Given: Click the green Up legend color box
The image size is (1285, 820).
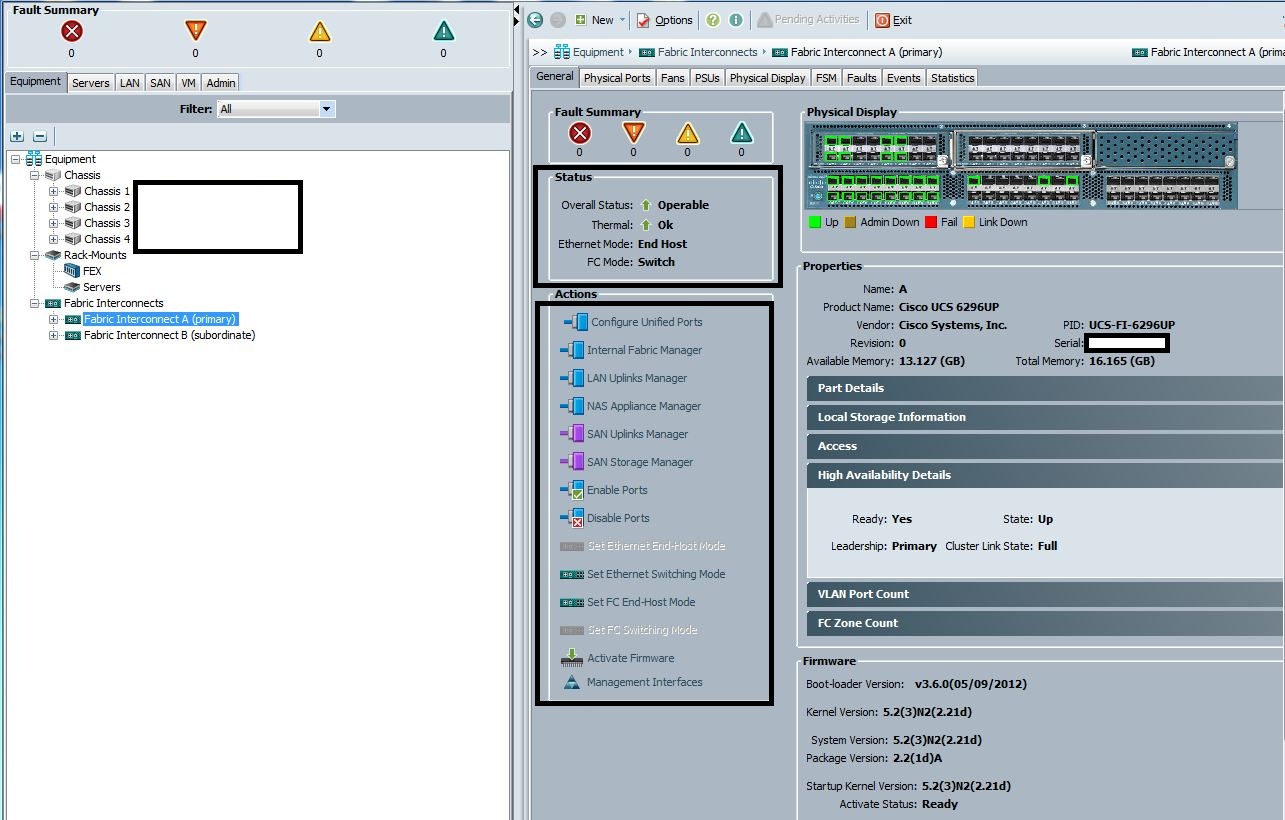Looking at the screenshot, I should pyautogui.click(x=814, y=222).
